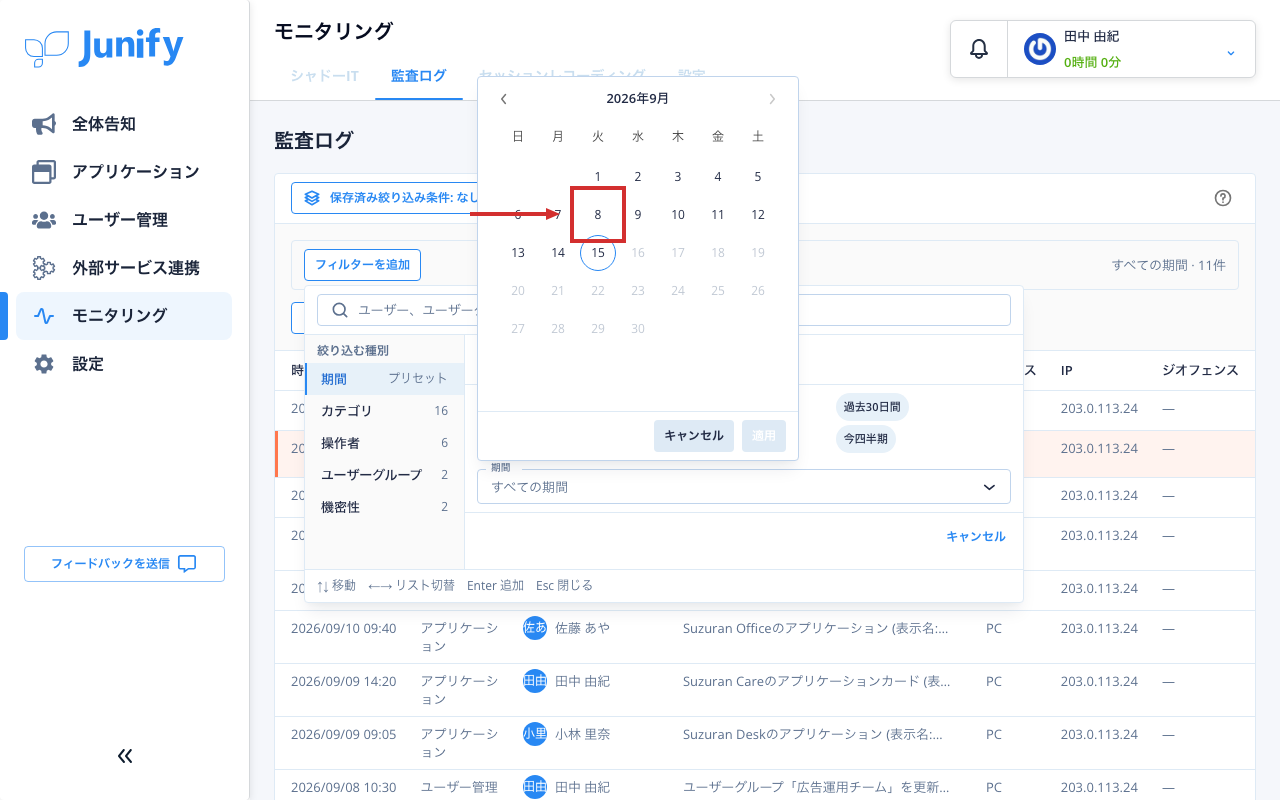
Task: Select September 1 in the calendar
Action: (598, 177)
